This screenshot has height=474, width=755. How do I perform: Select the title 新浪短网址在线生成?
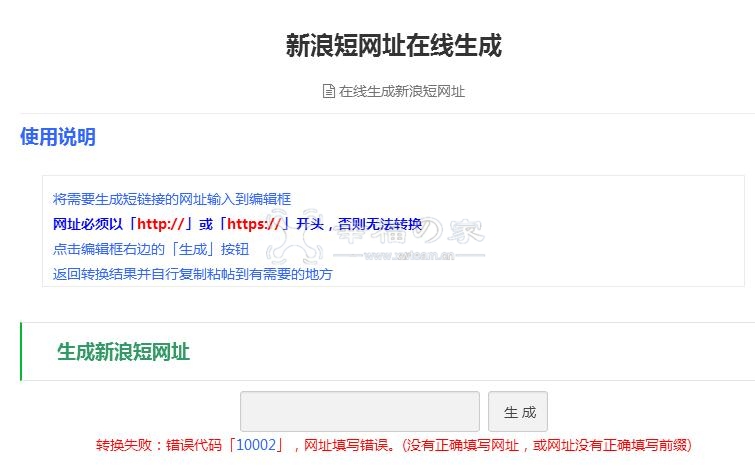[393, 46]
